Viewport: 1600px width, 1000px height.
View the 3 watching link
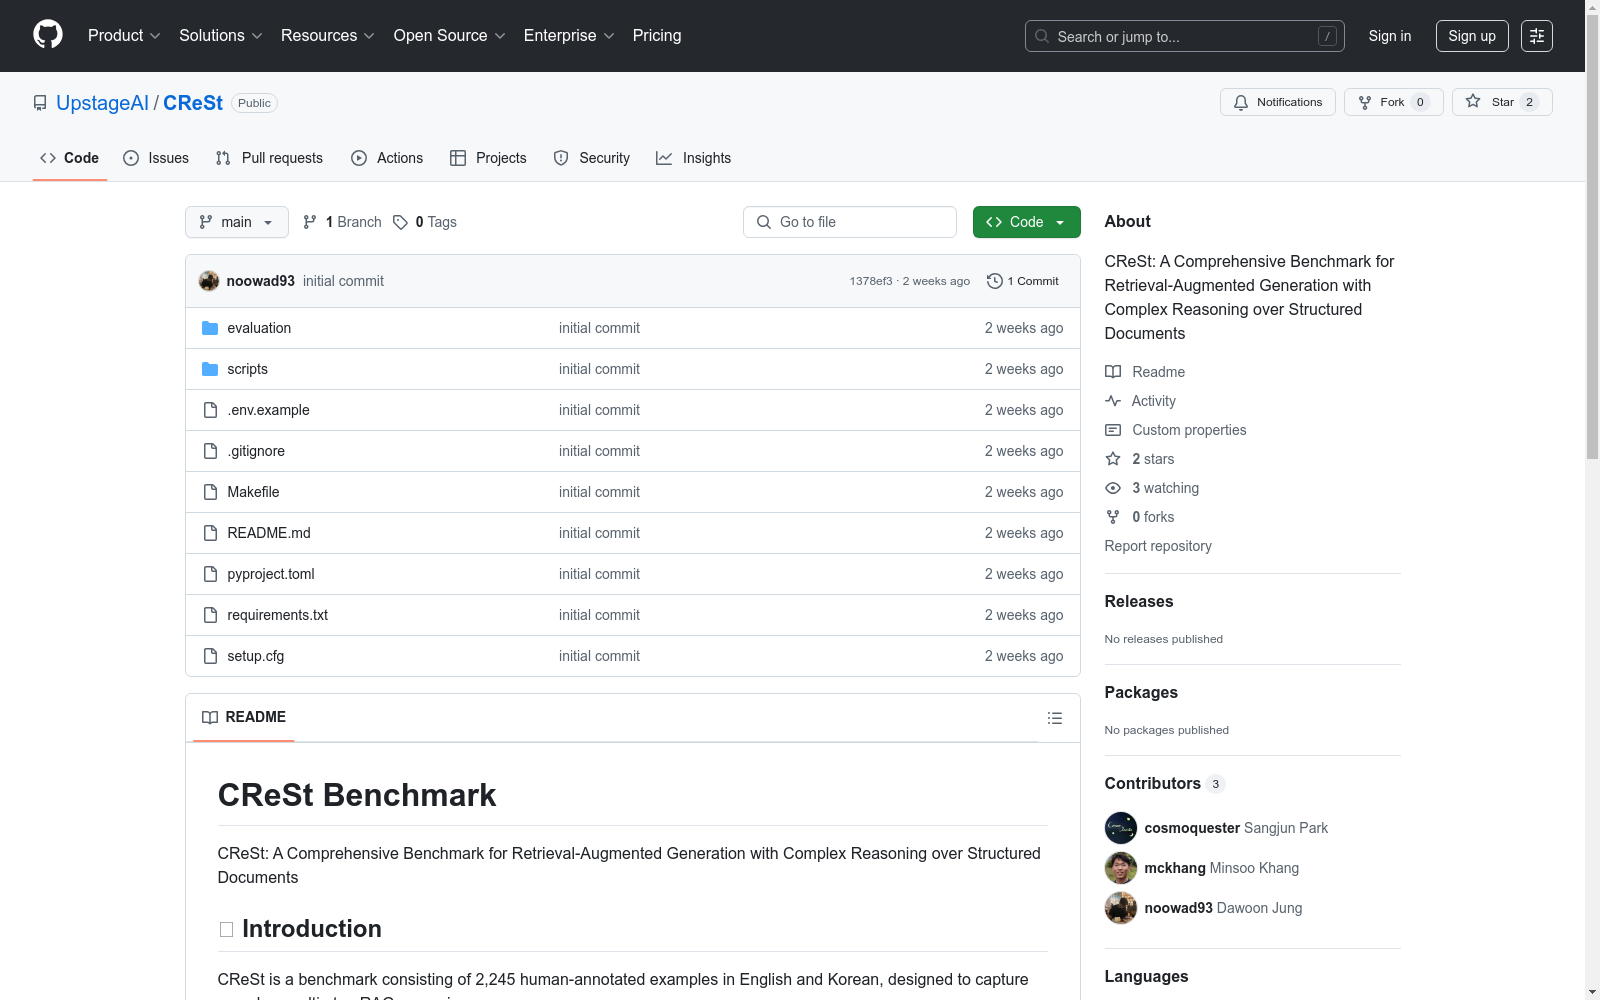1152,488
